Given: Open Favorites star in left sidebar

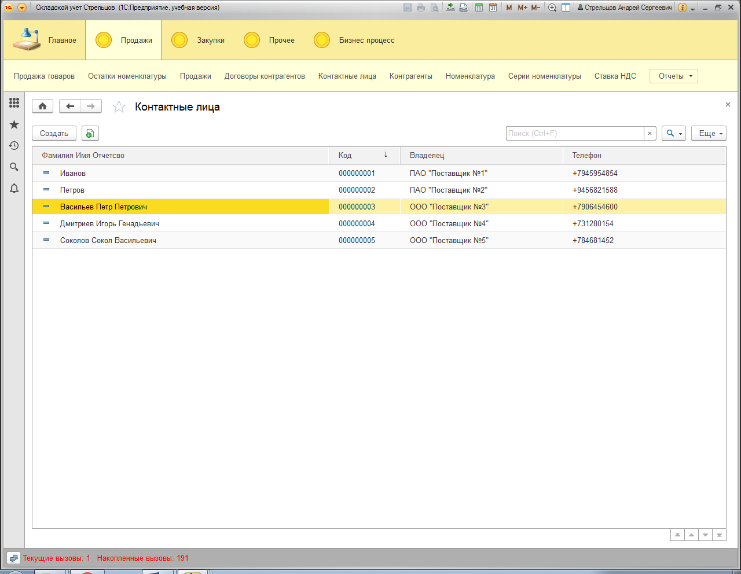Looking at the screenshot, I should tap(14, 124).
